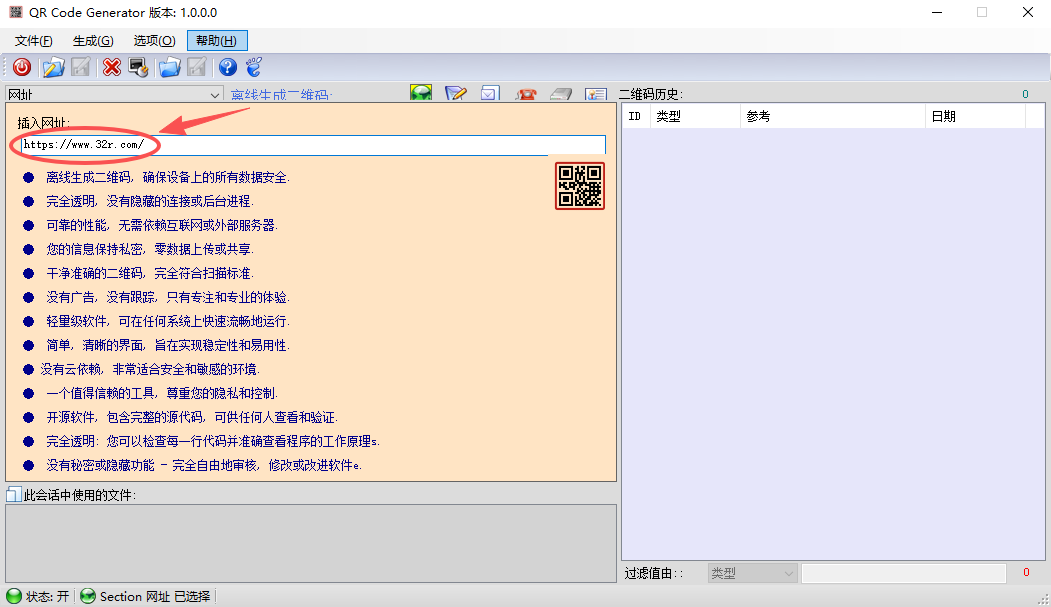1051x607 pixels.
Task: Open the 文件(F) menu
Action: click(x=34, y=41)
